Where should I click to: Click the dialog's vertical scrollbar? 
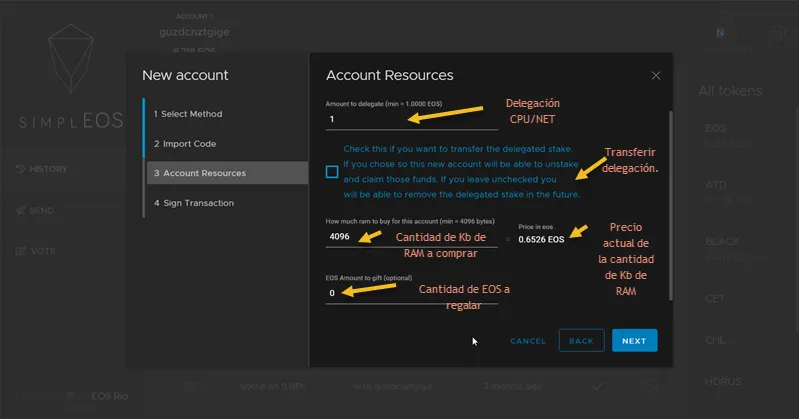tap(670, 206)
